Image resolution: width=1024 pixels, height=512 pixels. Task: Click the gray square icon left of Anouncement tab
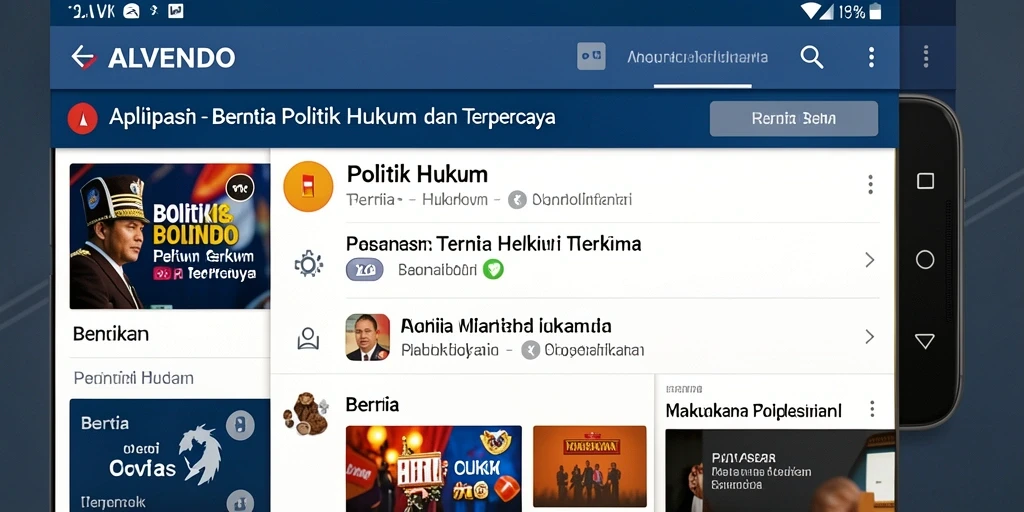(x=591, y=56)
